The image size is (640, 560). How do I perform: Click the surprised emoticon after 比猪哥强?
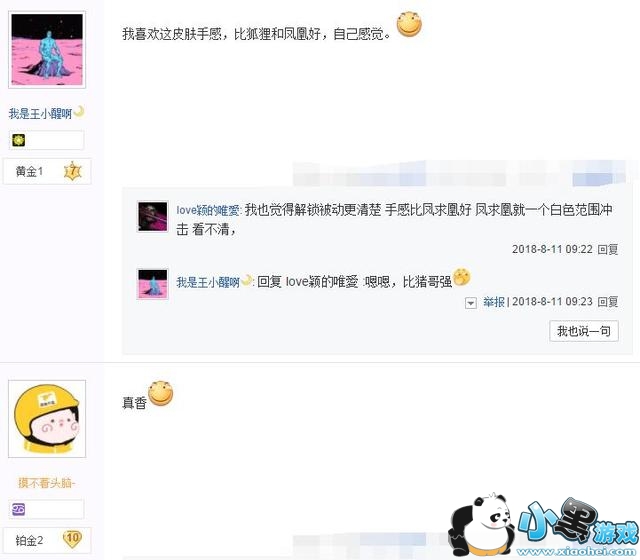click(x=461, y=277)
